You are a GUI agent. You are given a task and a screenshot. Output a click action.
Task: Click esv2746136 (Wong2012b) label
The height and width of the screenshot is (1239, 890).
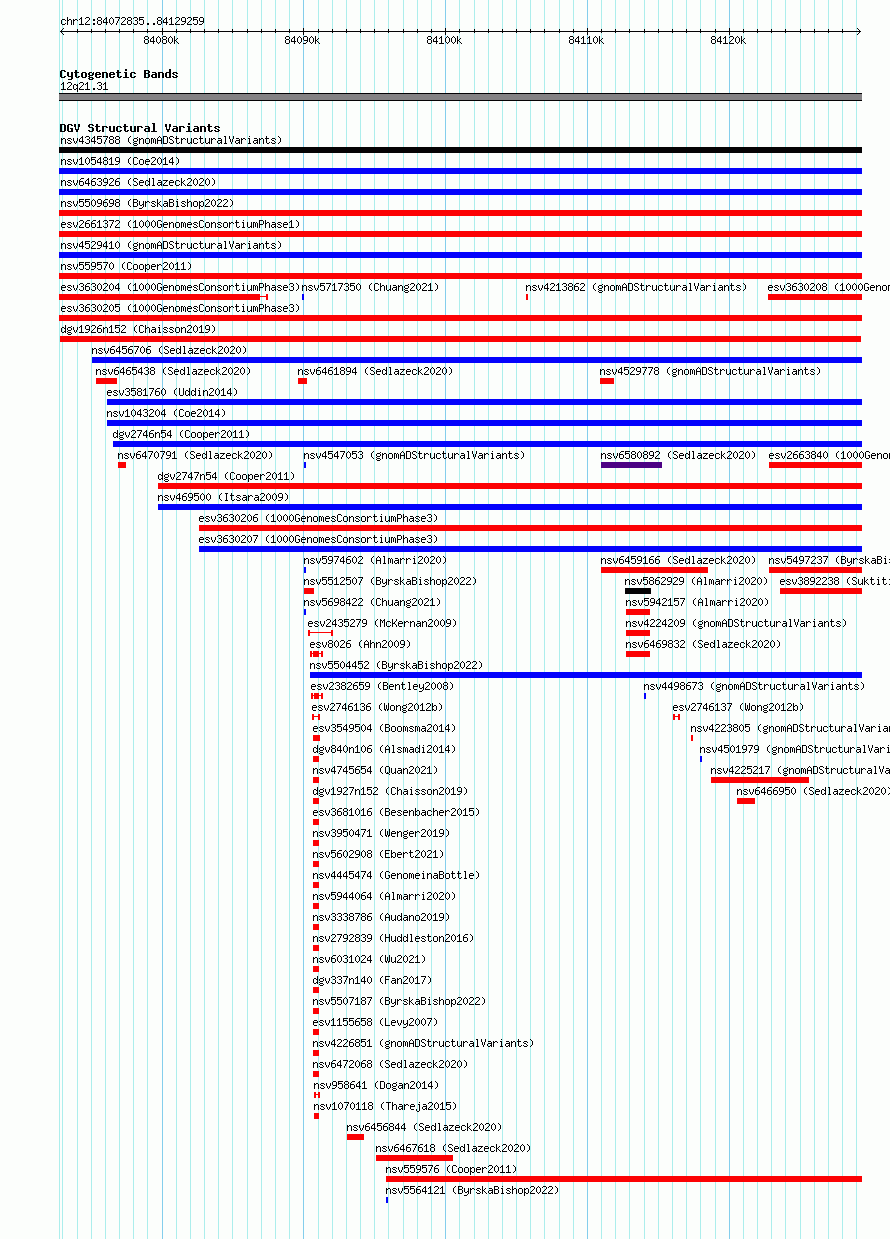coord(377,707)
